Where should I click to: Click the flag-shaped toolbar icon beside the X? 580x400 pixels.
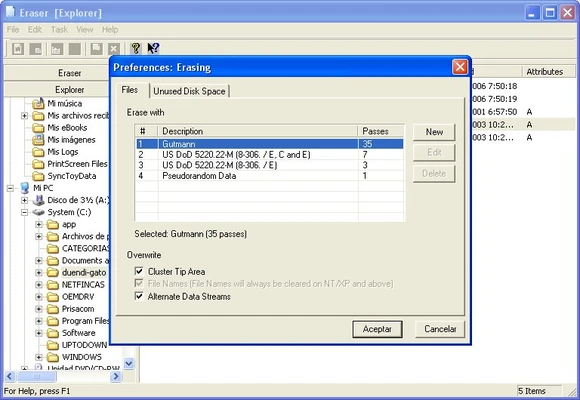click(x=97, y=48)
